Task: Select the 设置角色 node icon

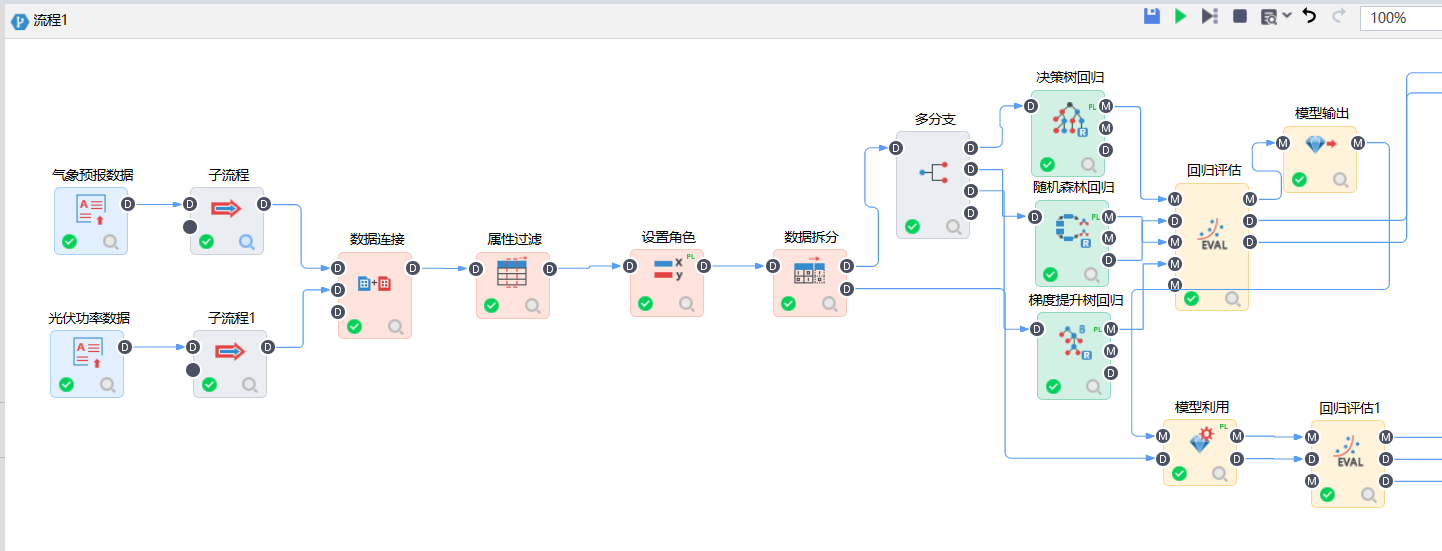Action: click(x=667, y=269)
